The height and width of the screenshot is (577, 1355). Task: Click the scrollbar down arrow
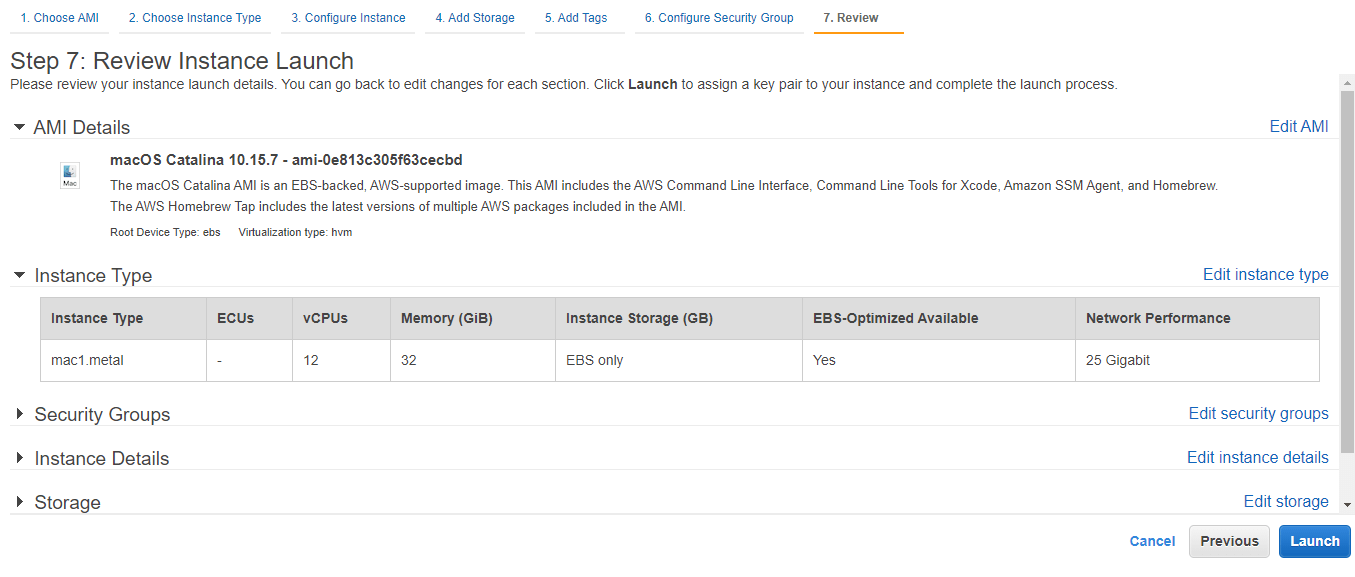(1347, 505)
